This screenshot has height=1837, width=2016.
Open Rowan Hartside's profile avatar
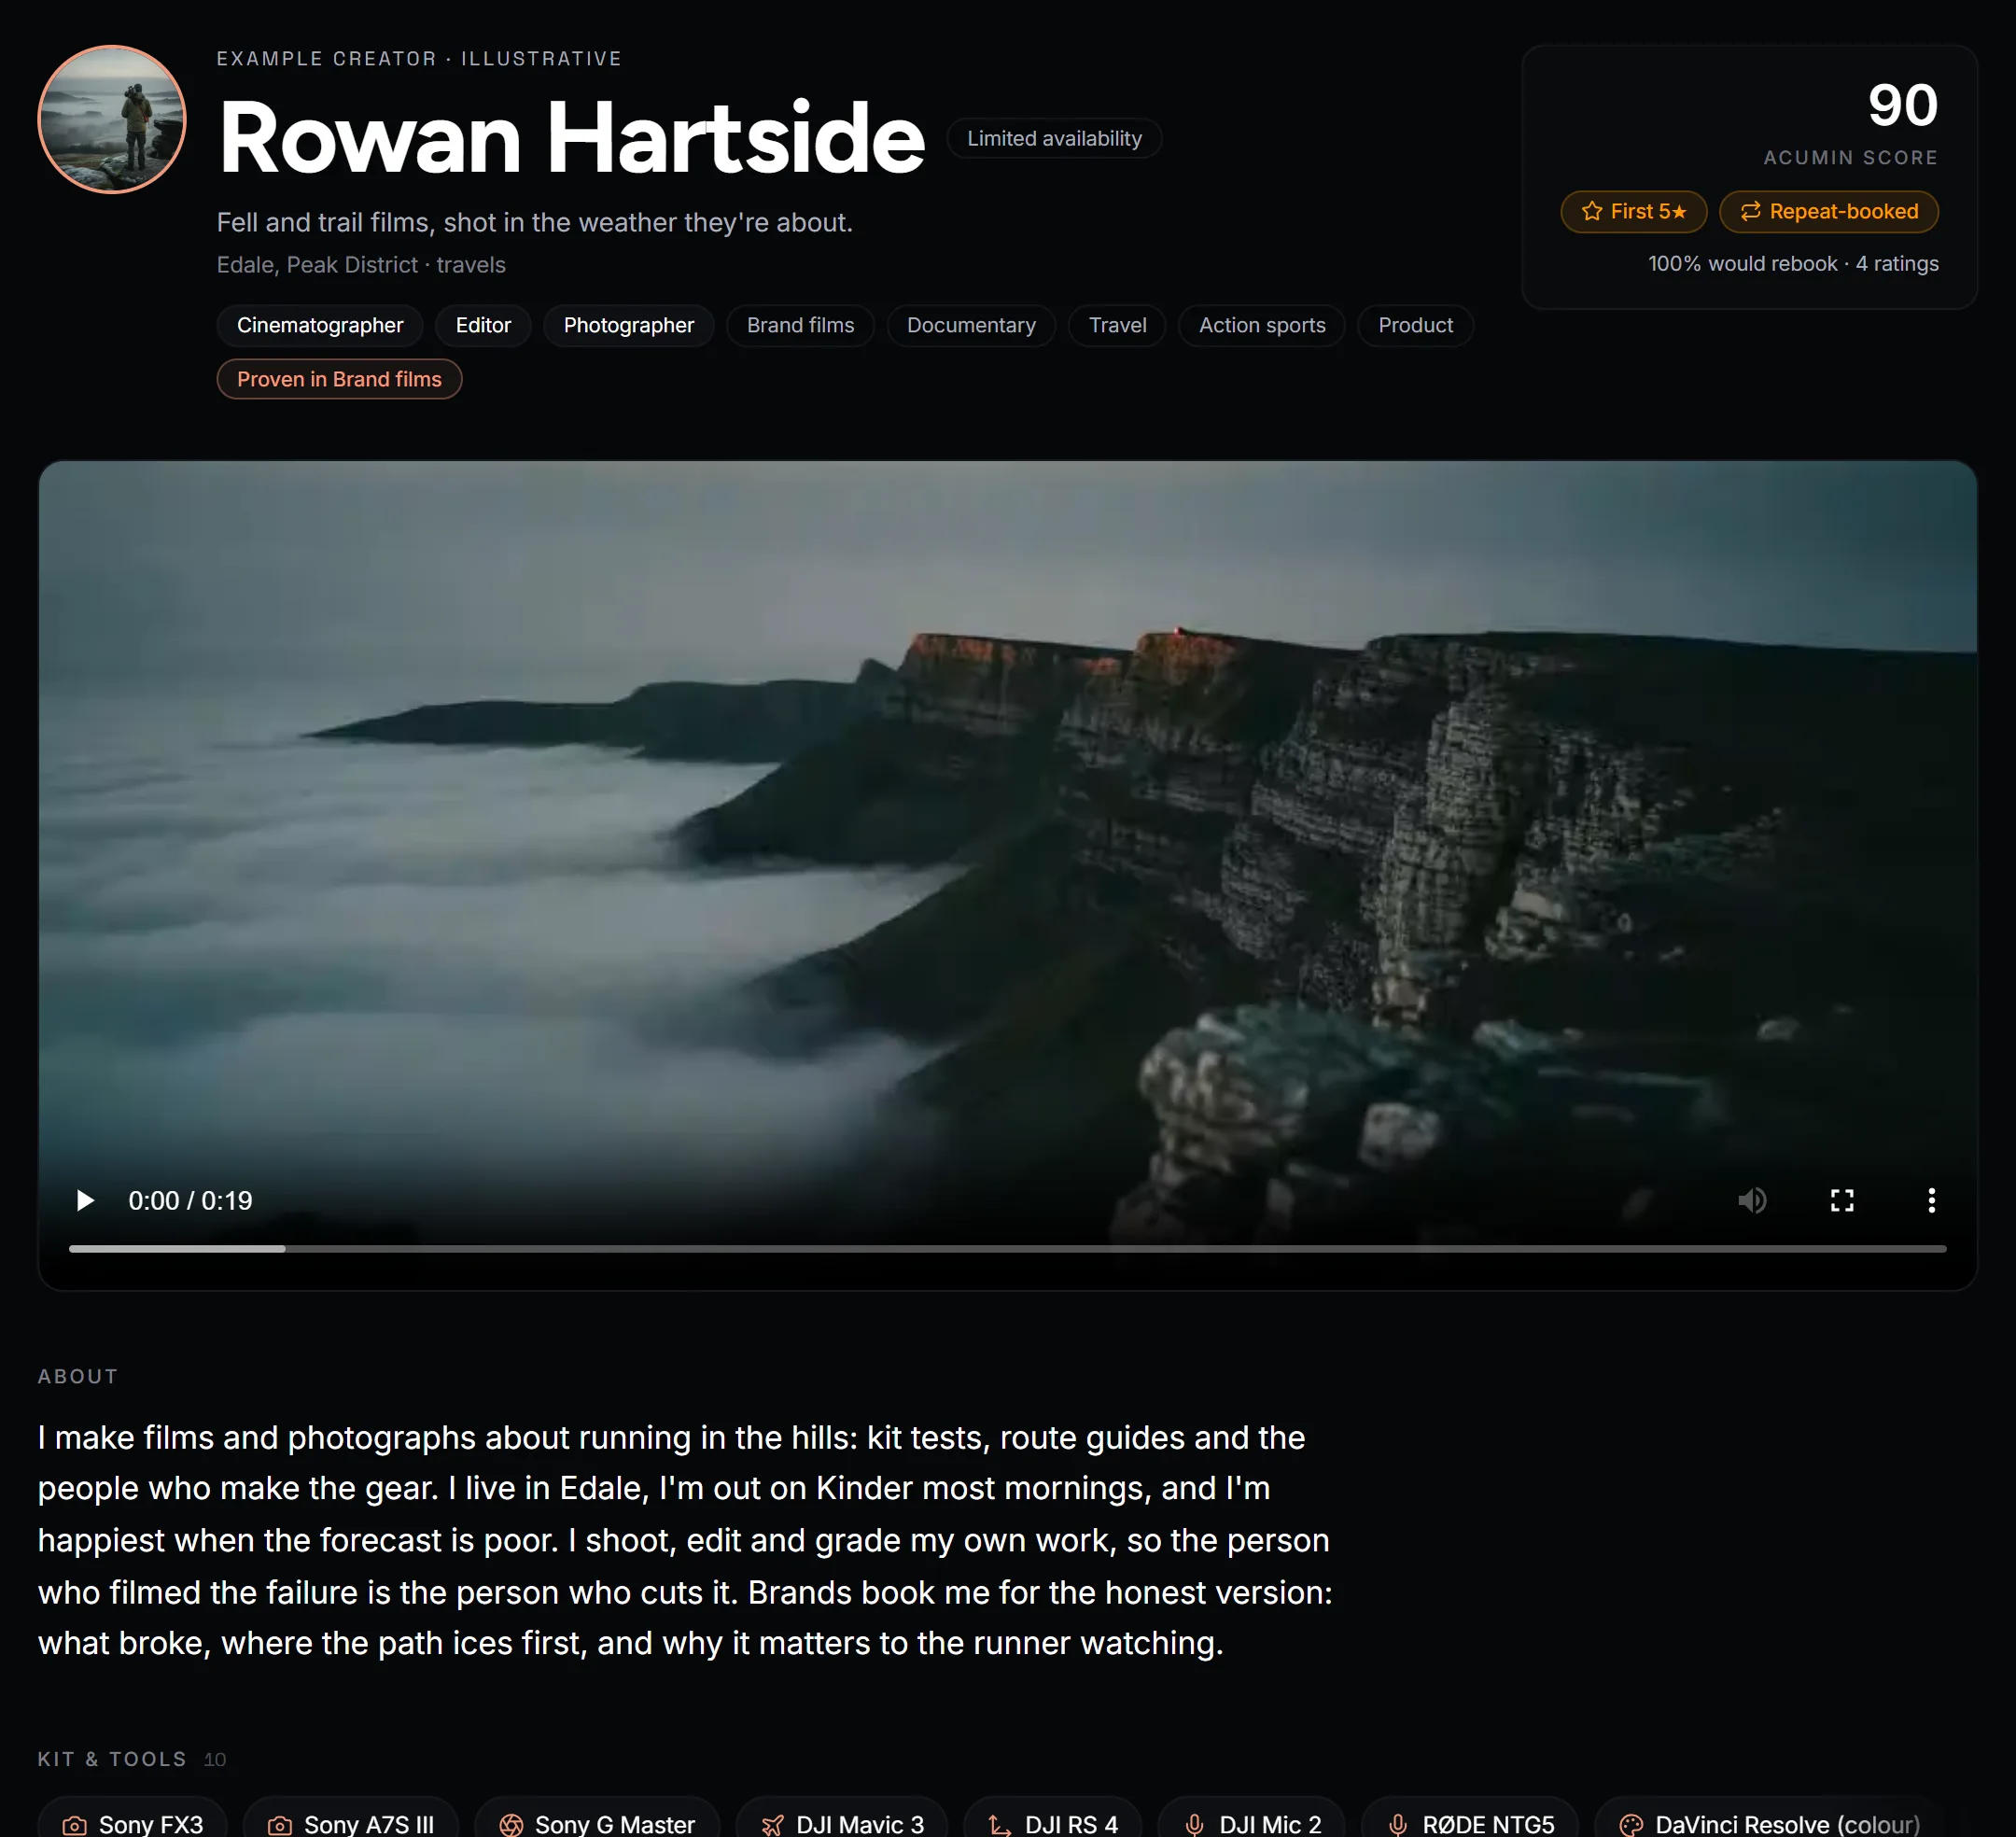coord(112,119)
